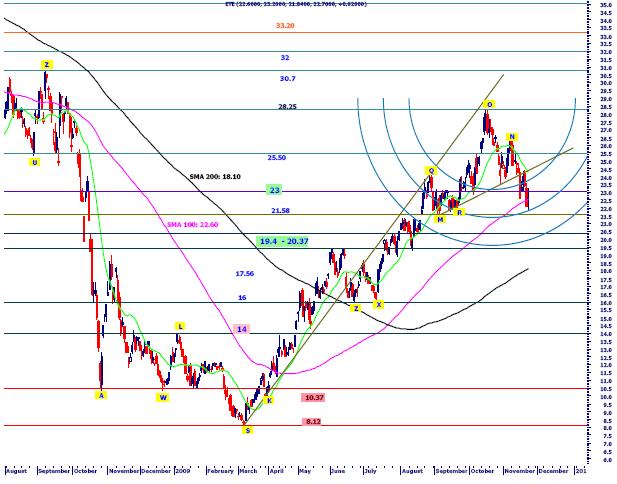
Task: Select the yellow K marker near April
Action: pos(269,400)
